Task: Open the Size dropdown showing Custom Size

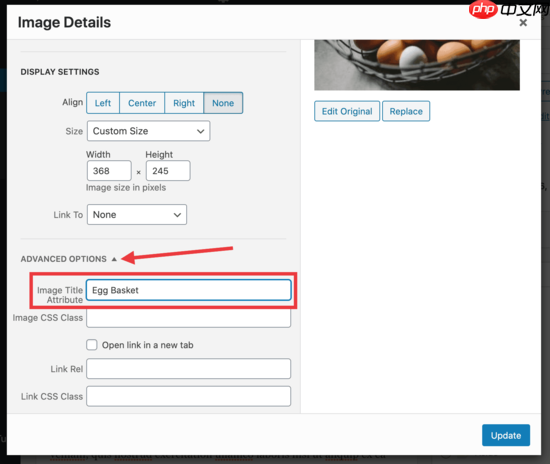Action: pos(149,131)
